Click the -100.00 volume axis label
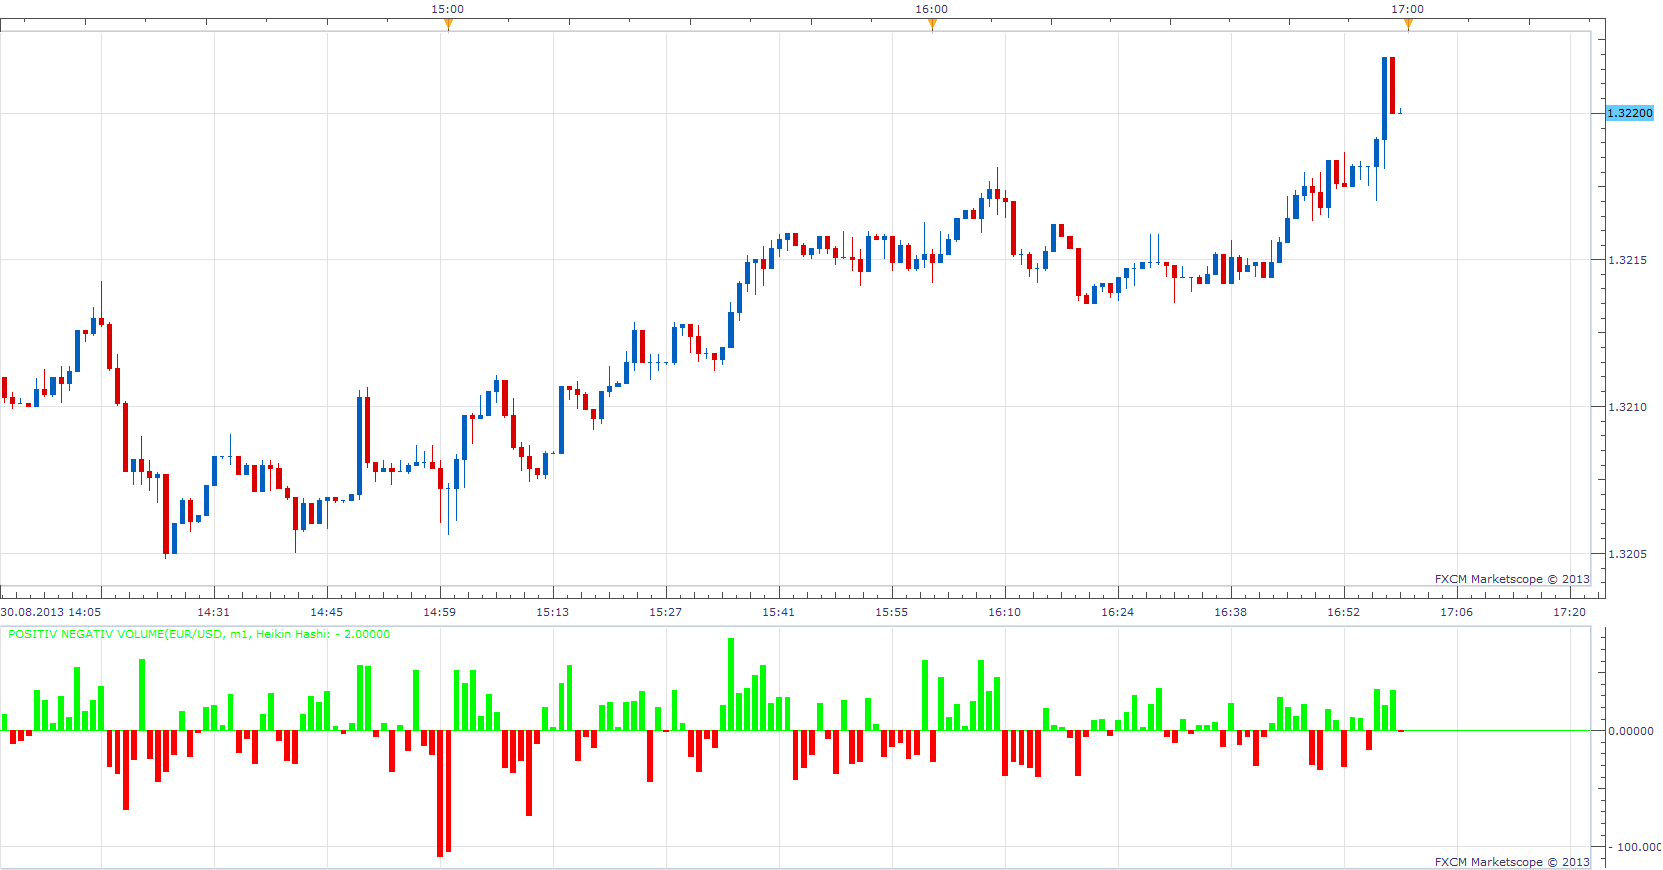Image resolution: width=1663 pixels, height=870 pixels. (x=1637, y=847)
